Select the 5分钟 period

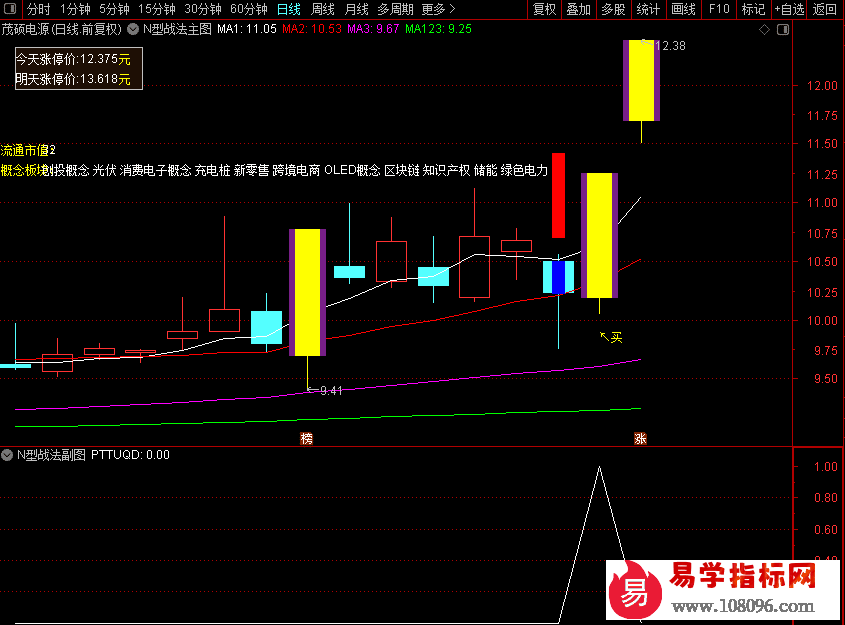click(x=114, y=9)
